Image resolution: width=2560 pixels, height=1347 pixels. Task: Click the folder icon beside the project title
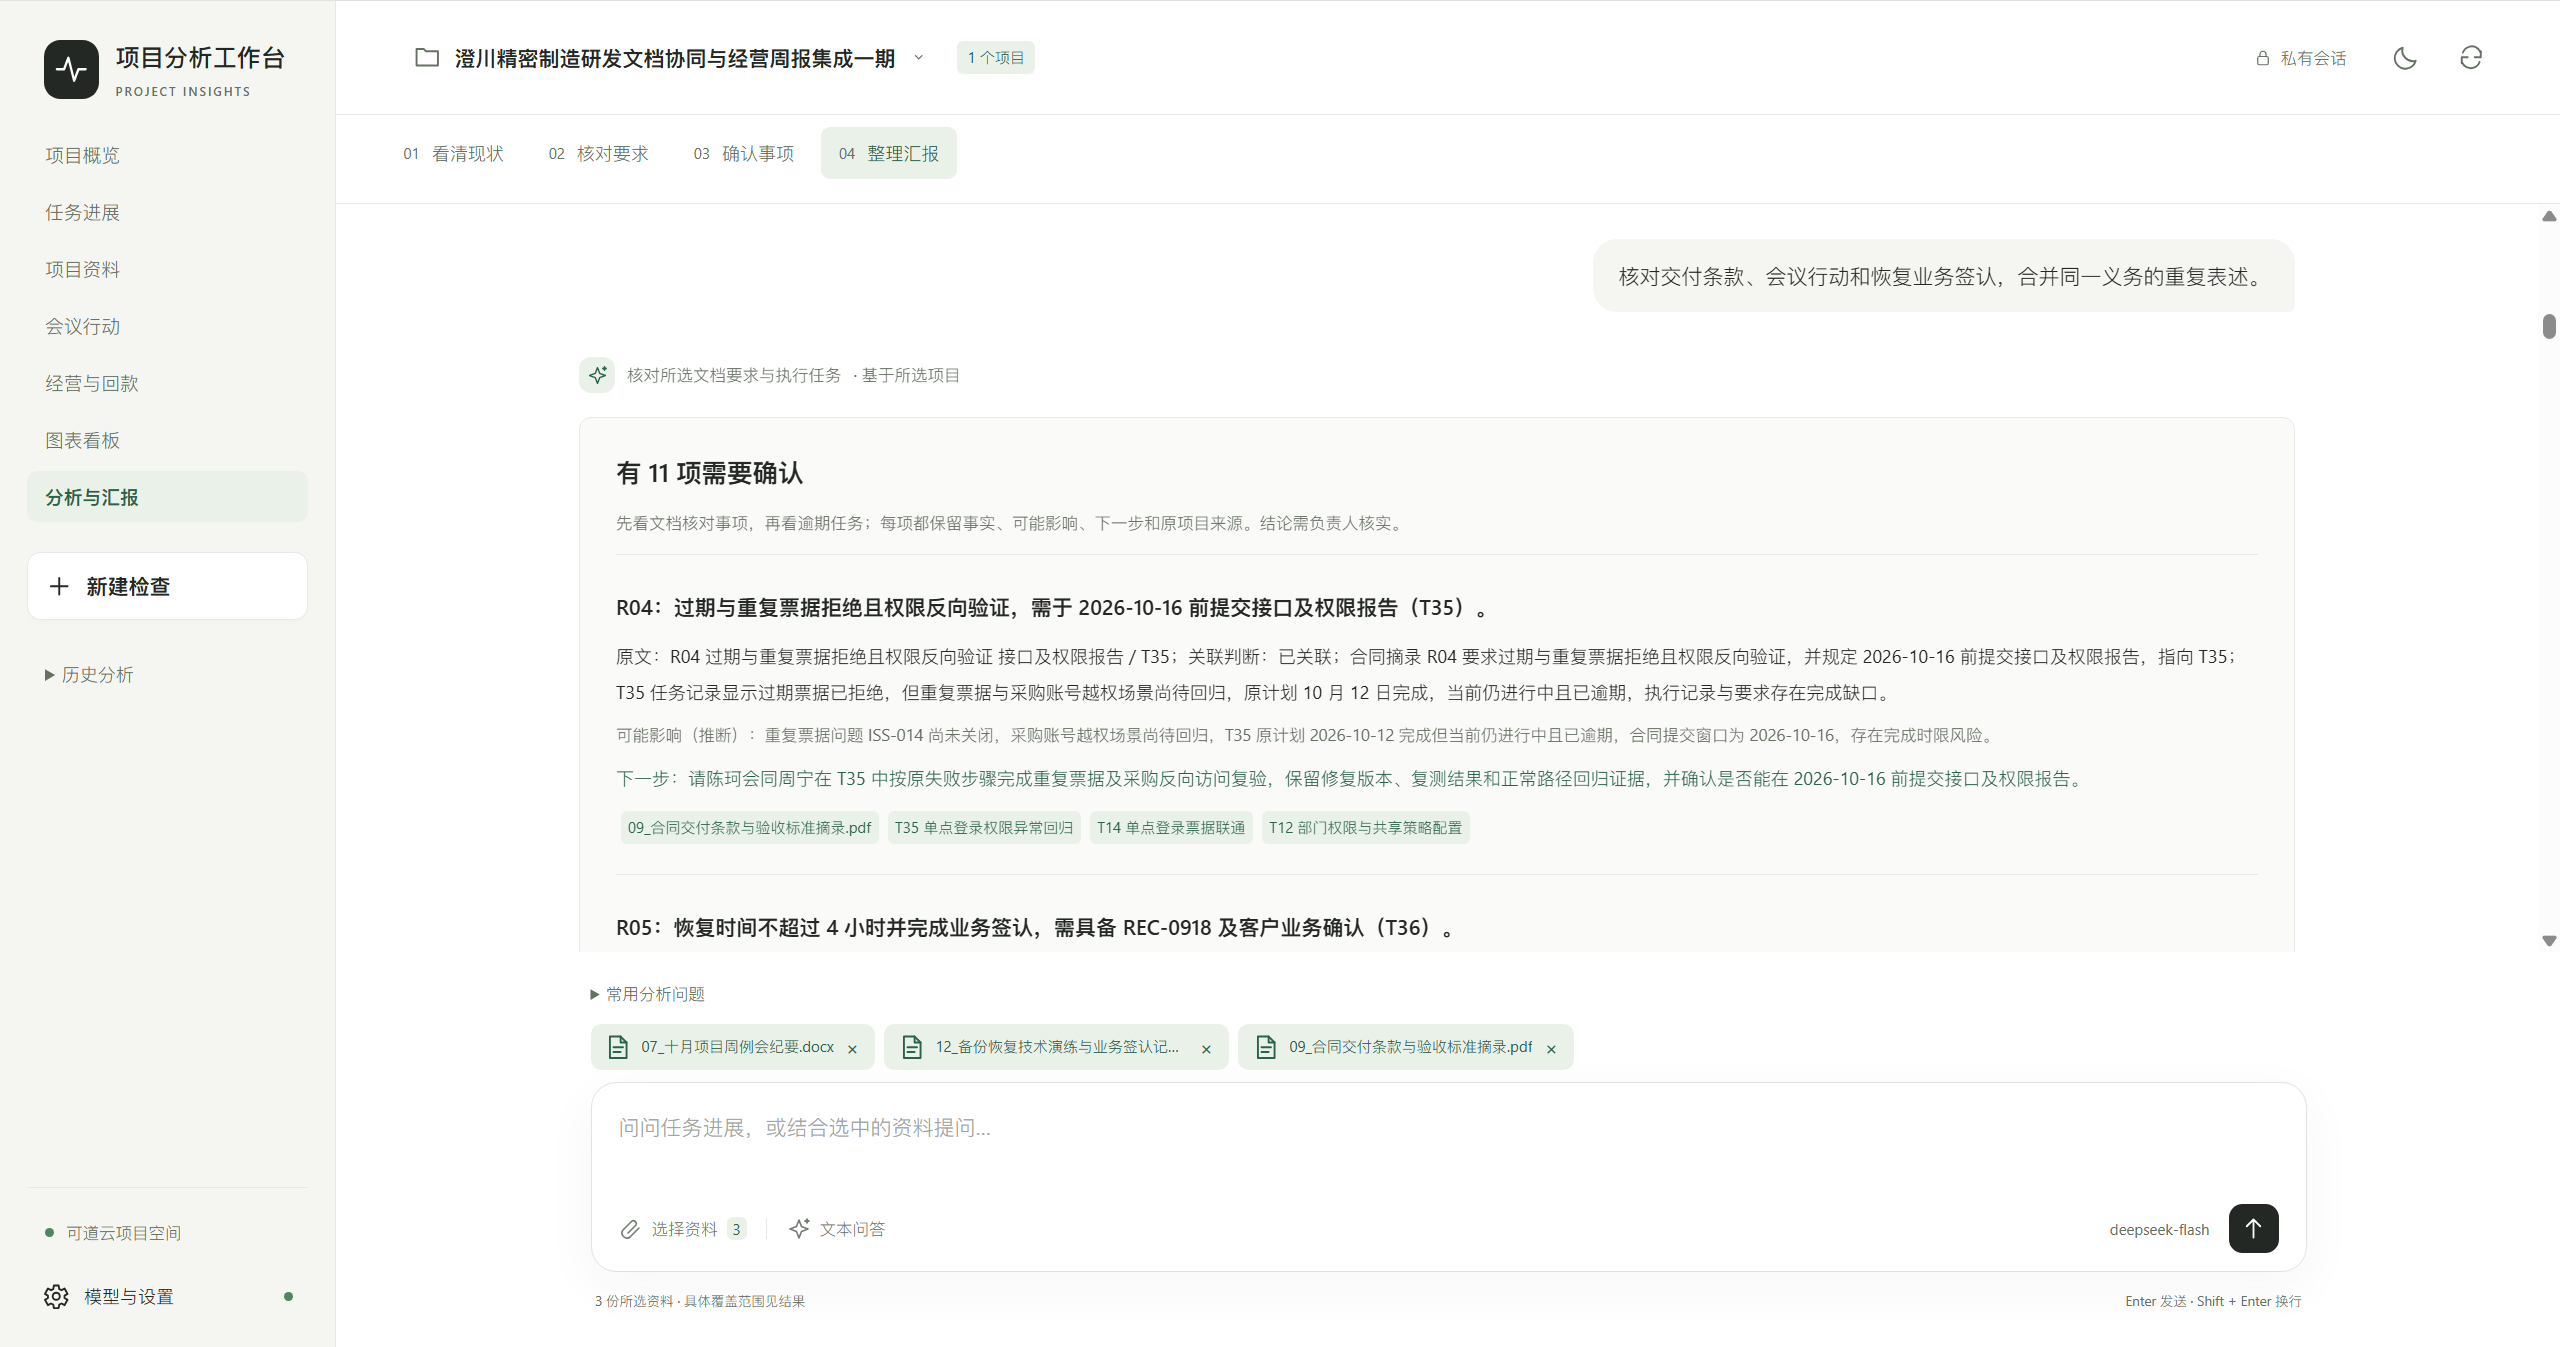point(427,58)
